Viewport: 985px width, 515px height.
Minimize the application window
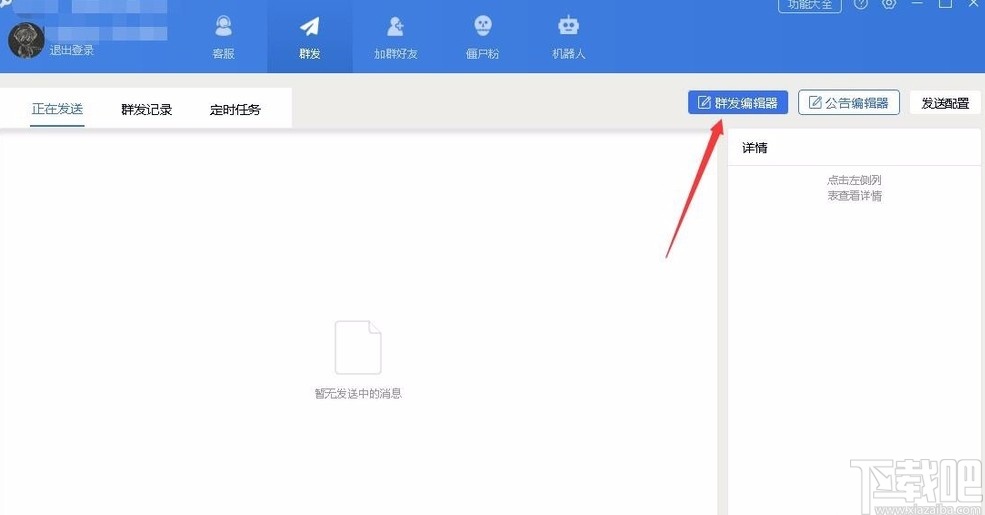[917, 3]
